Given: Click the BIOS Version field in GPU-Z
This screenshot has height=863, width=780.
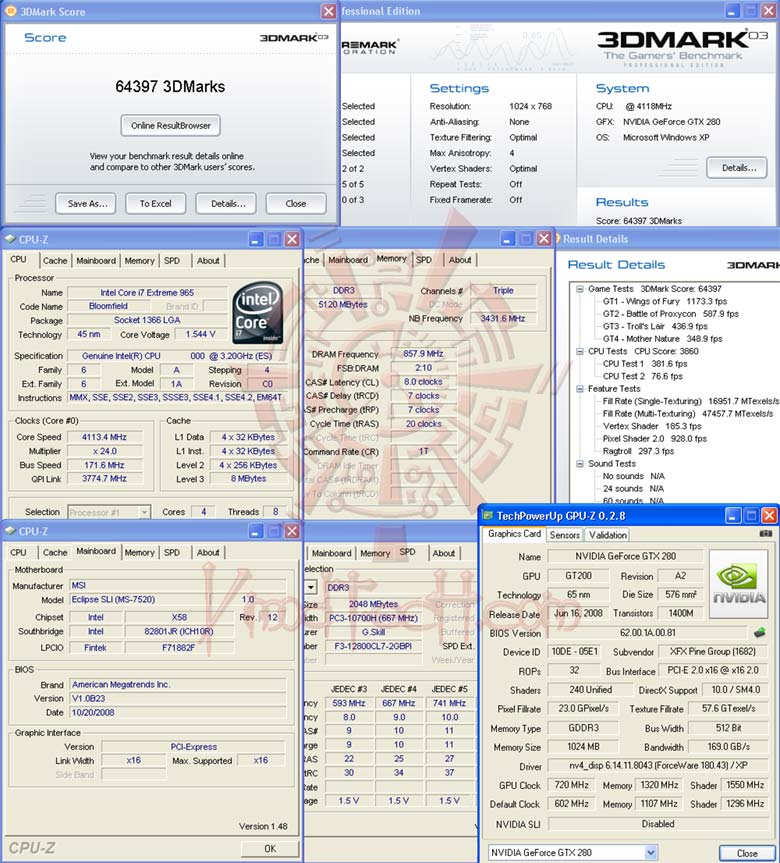Looking at the screenshot, I should click(x=648, y=633).
